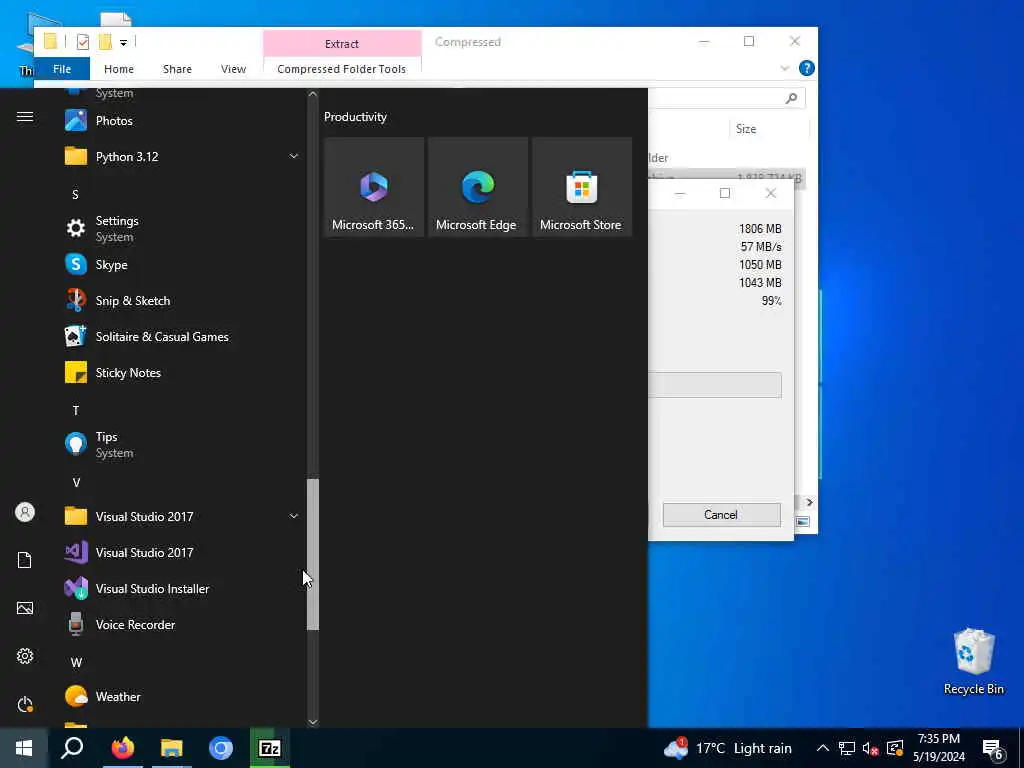This screenshot has height=768, width=1024.
Task: Expand the Start menu hamburger
Action: [x=25, y=117]
